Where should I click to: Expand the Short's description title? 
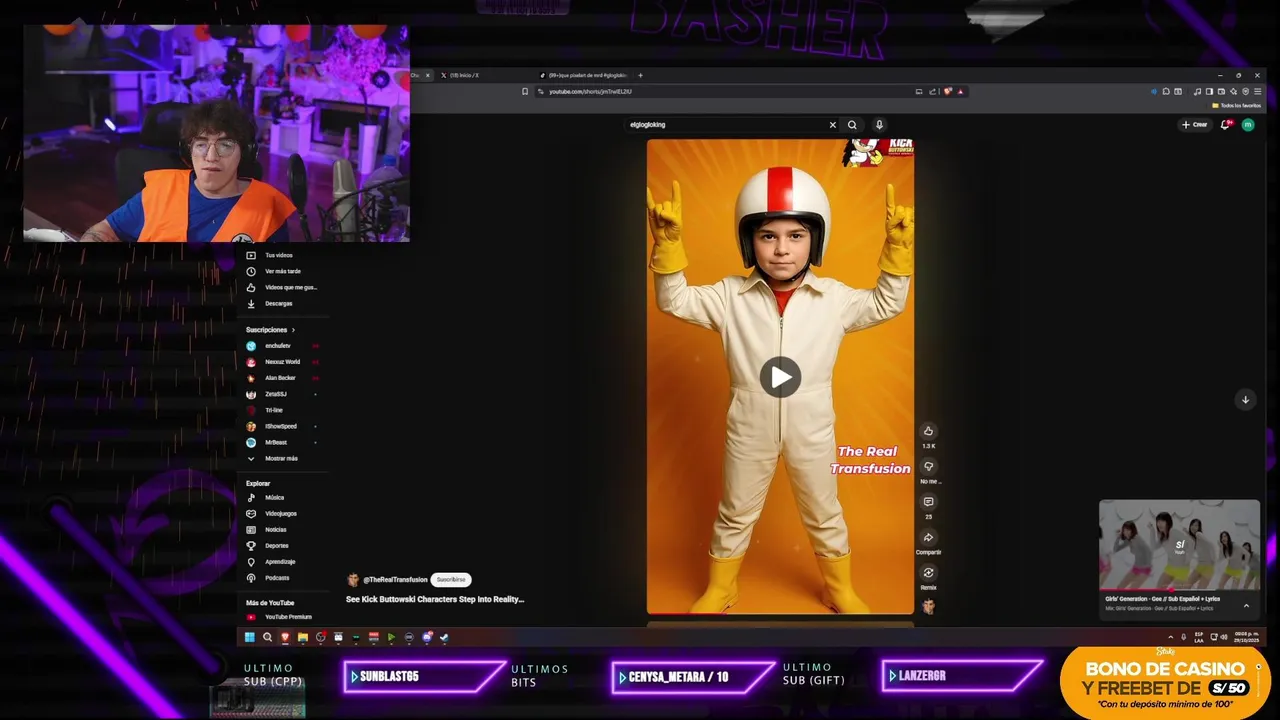tap(435, 599)
